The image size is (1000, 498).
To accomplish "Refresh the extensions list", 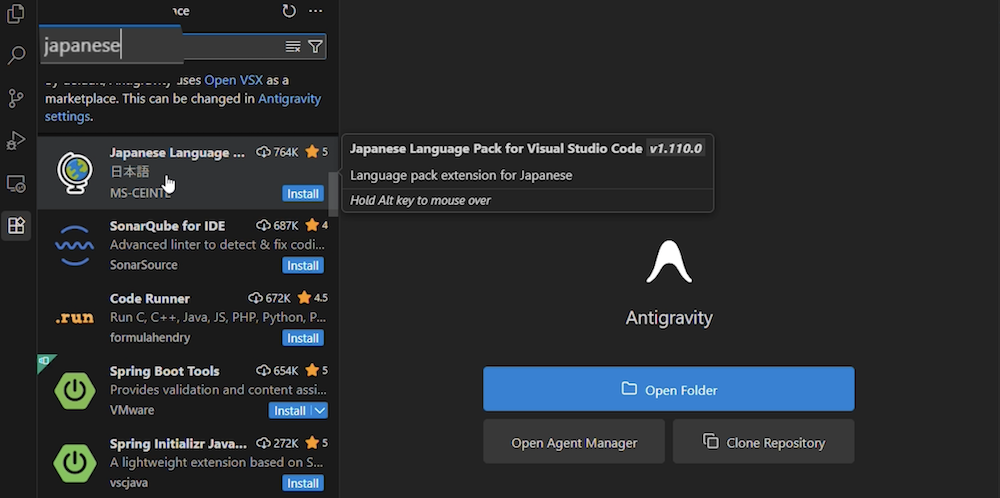I will tap(289, 11).
